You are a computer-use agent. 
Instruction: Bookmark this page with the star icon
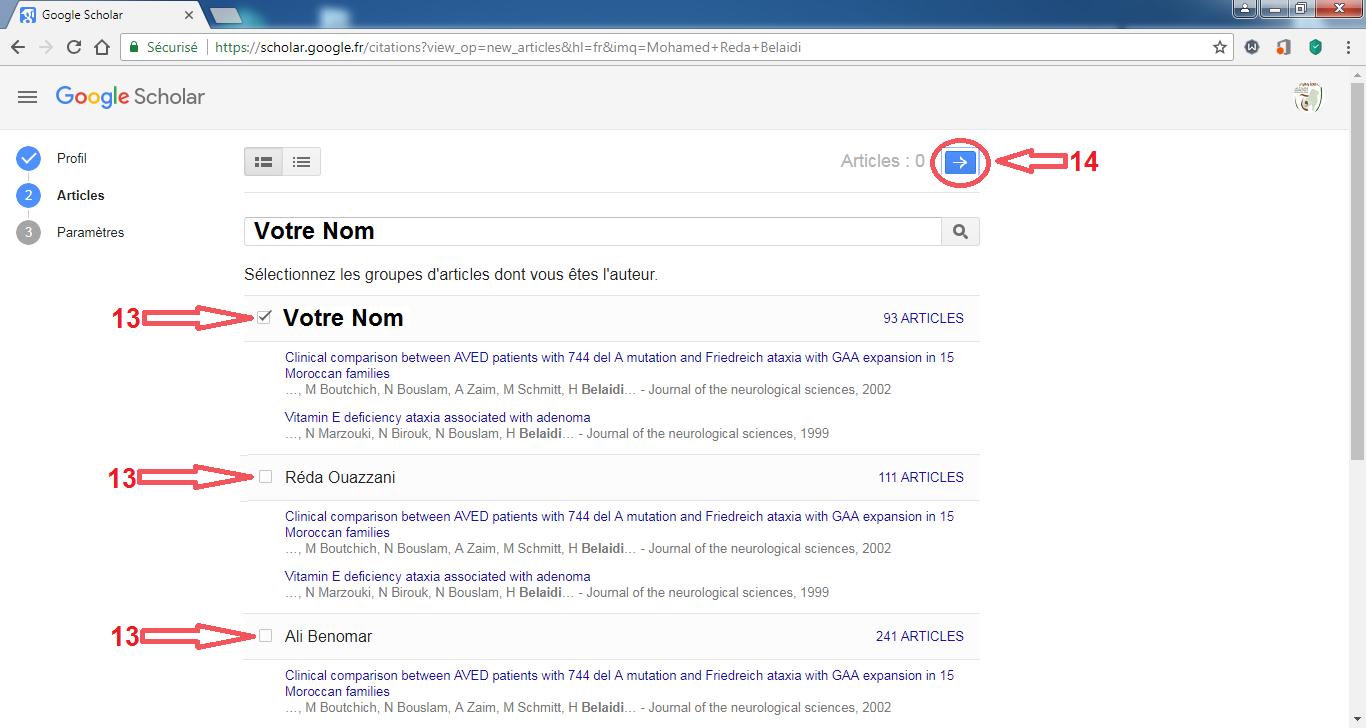[x=1220, y=47]
